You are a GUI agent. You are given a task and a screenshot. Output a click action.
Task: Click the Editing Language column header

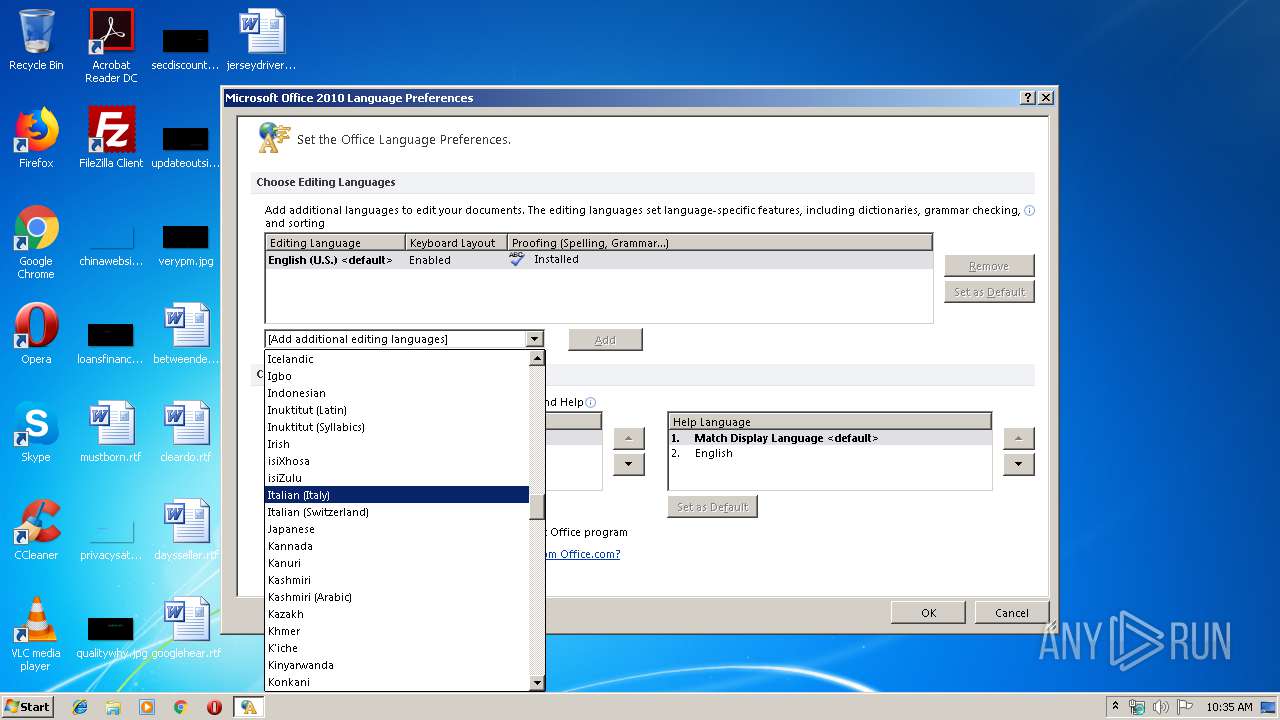pyautogui.click(x=336, y=243)
